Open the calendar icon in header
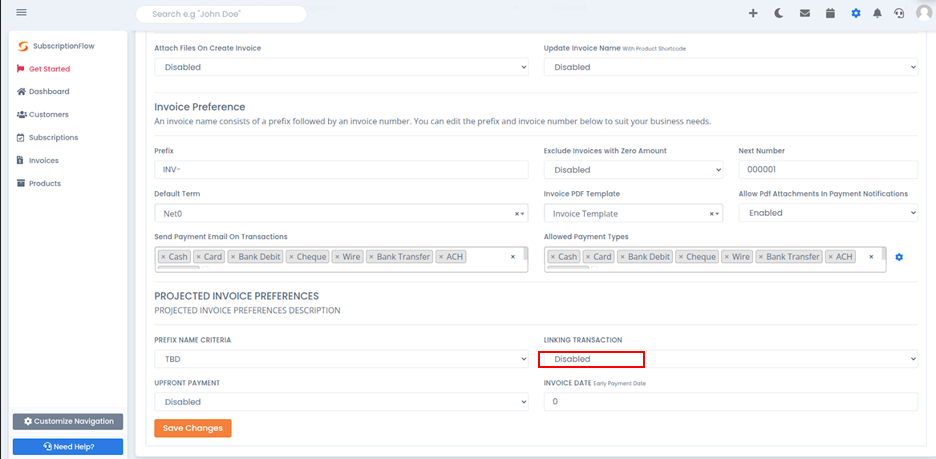Image resolution: width=936 pixels, height=459 pixels. 830,13
